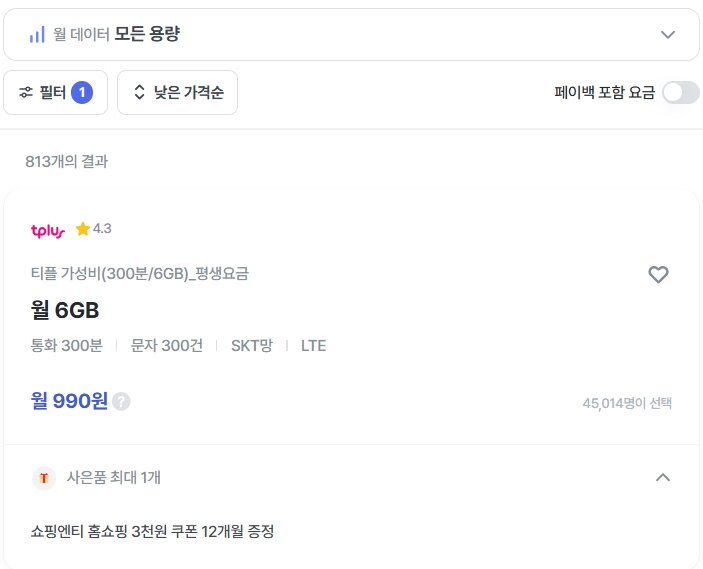Open the 월 데이터 모든 용량 dropdown
Image resolution: width=703 pixels, height=569 pixels.
click(351, 35)
